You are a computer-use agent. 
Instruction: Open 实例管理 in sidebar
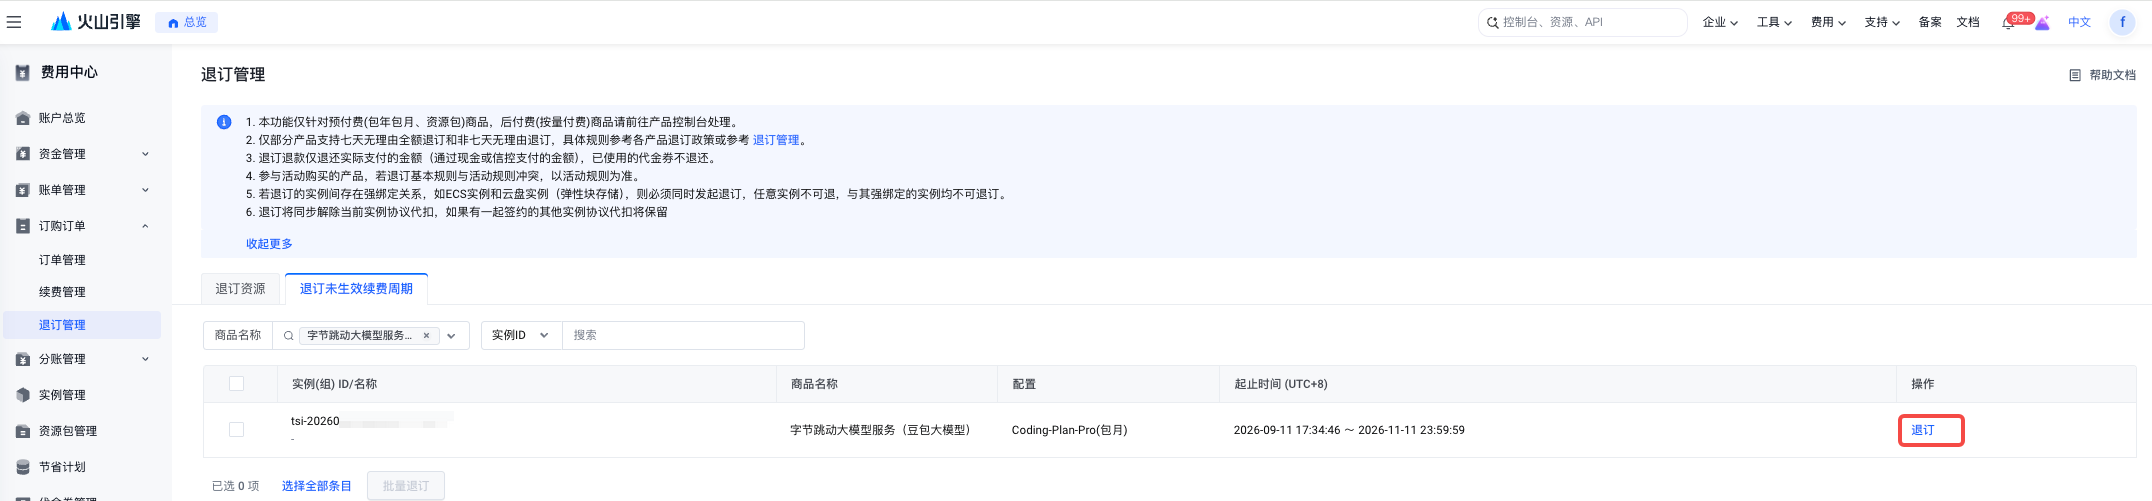(62, 395)
